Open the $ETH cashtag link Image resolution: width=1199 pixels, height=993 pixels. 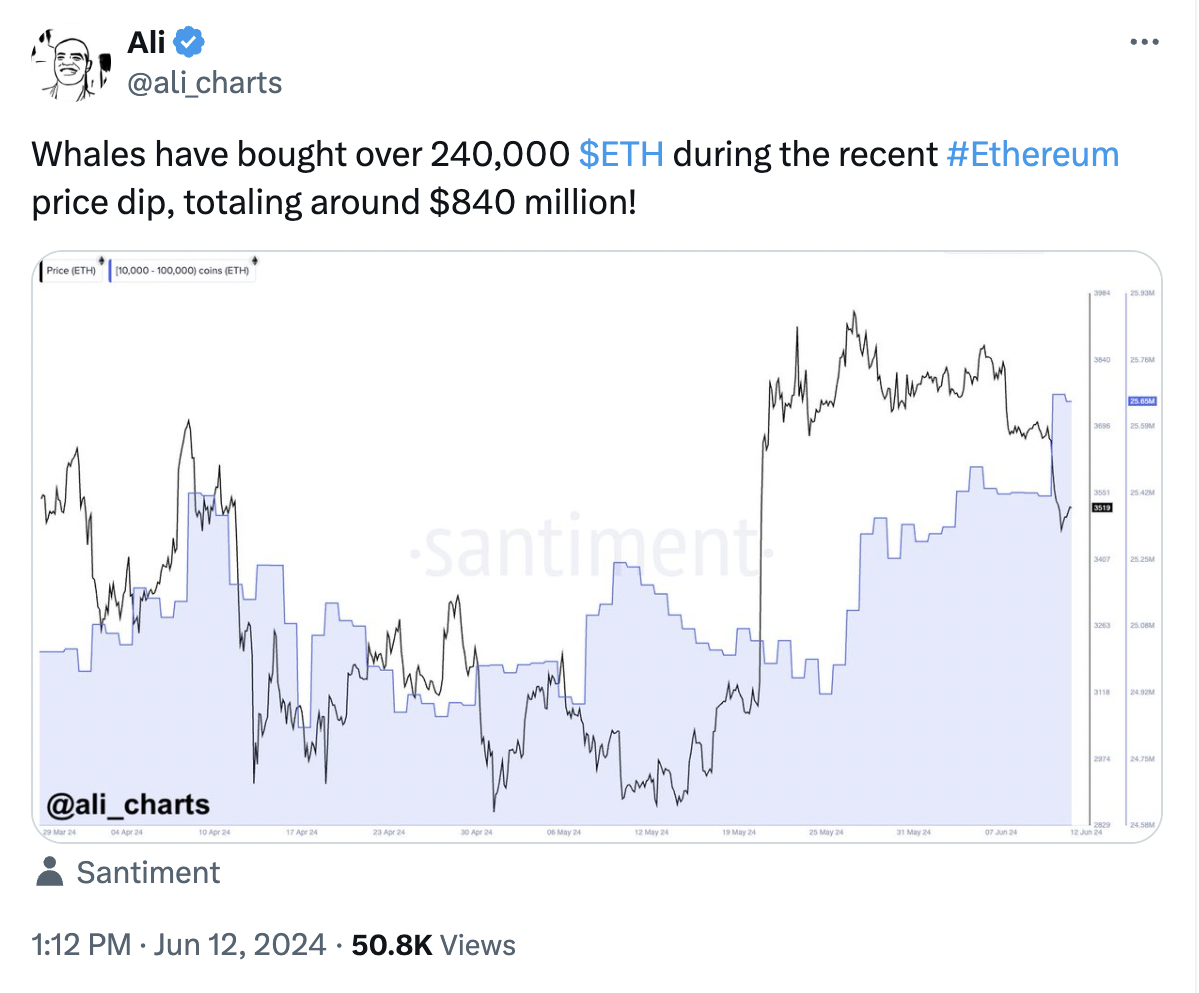click(621, 154)
